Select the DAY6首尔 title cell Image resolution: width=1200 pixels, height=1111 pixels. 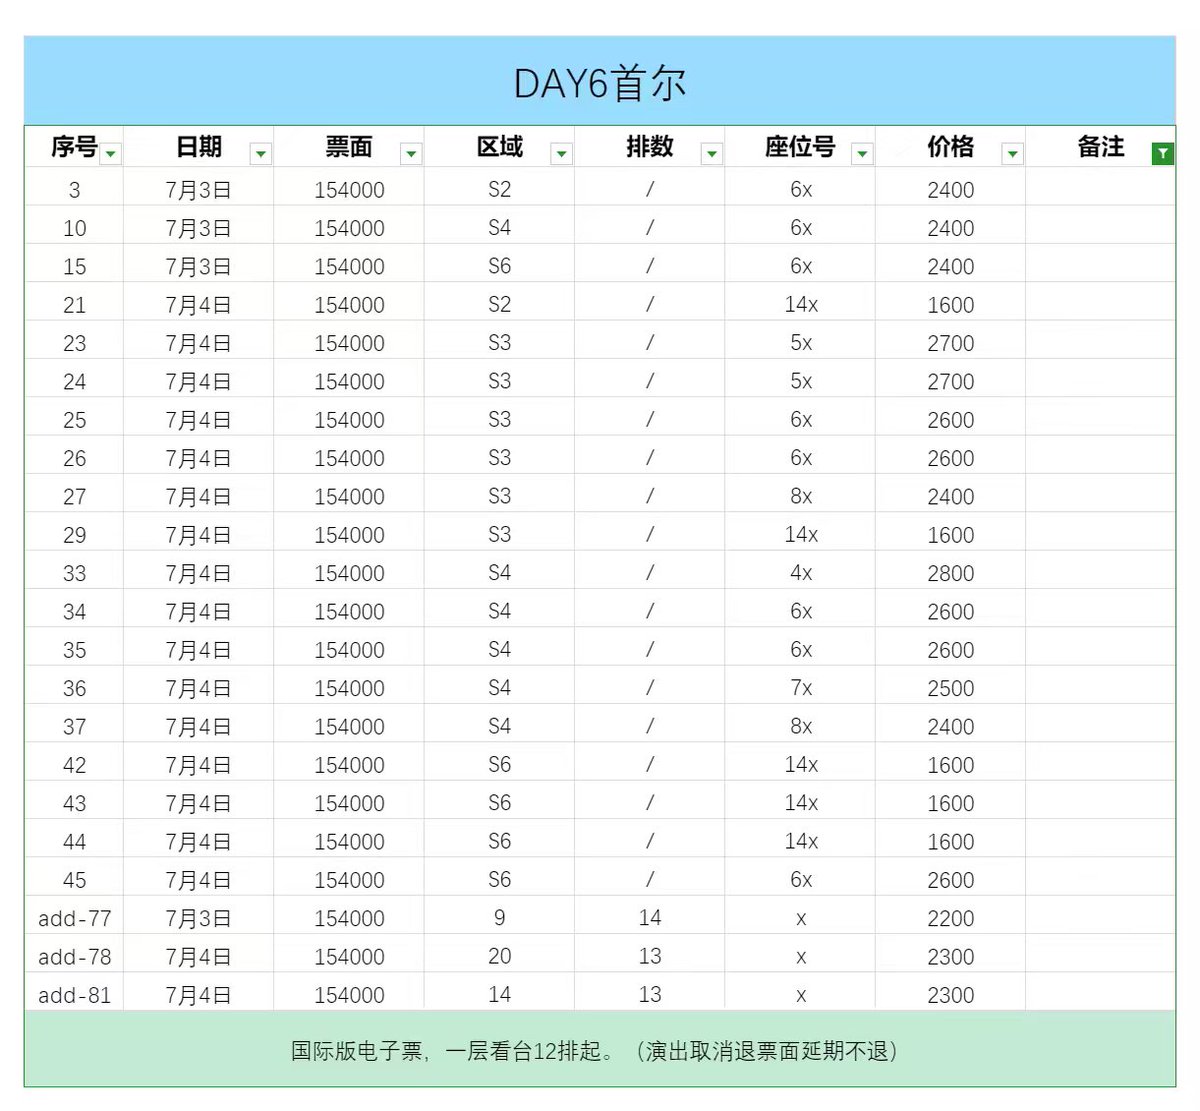(x=600, y=82)
